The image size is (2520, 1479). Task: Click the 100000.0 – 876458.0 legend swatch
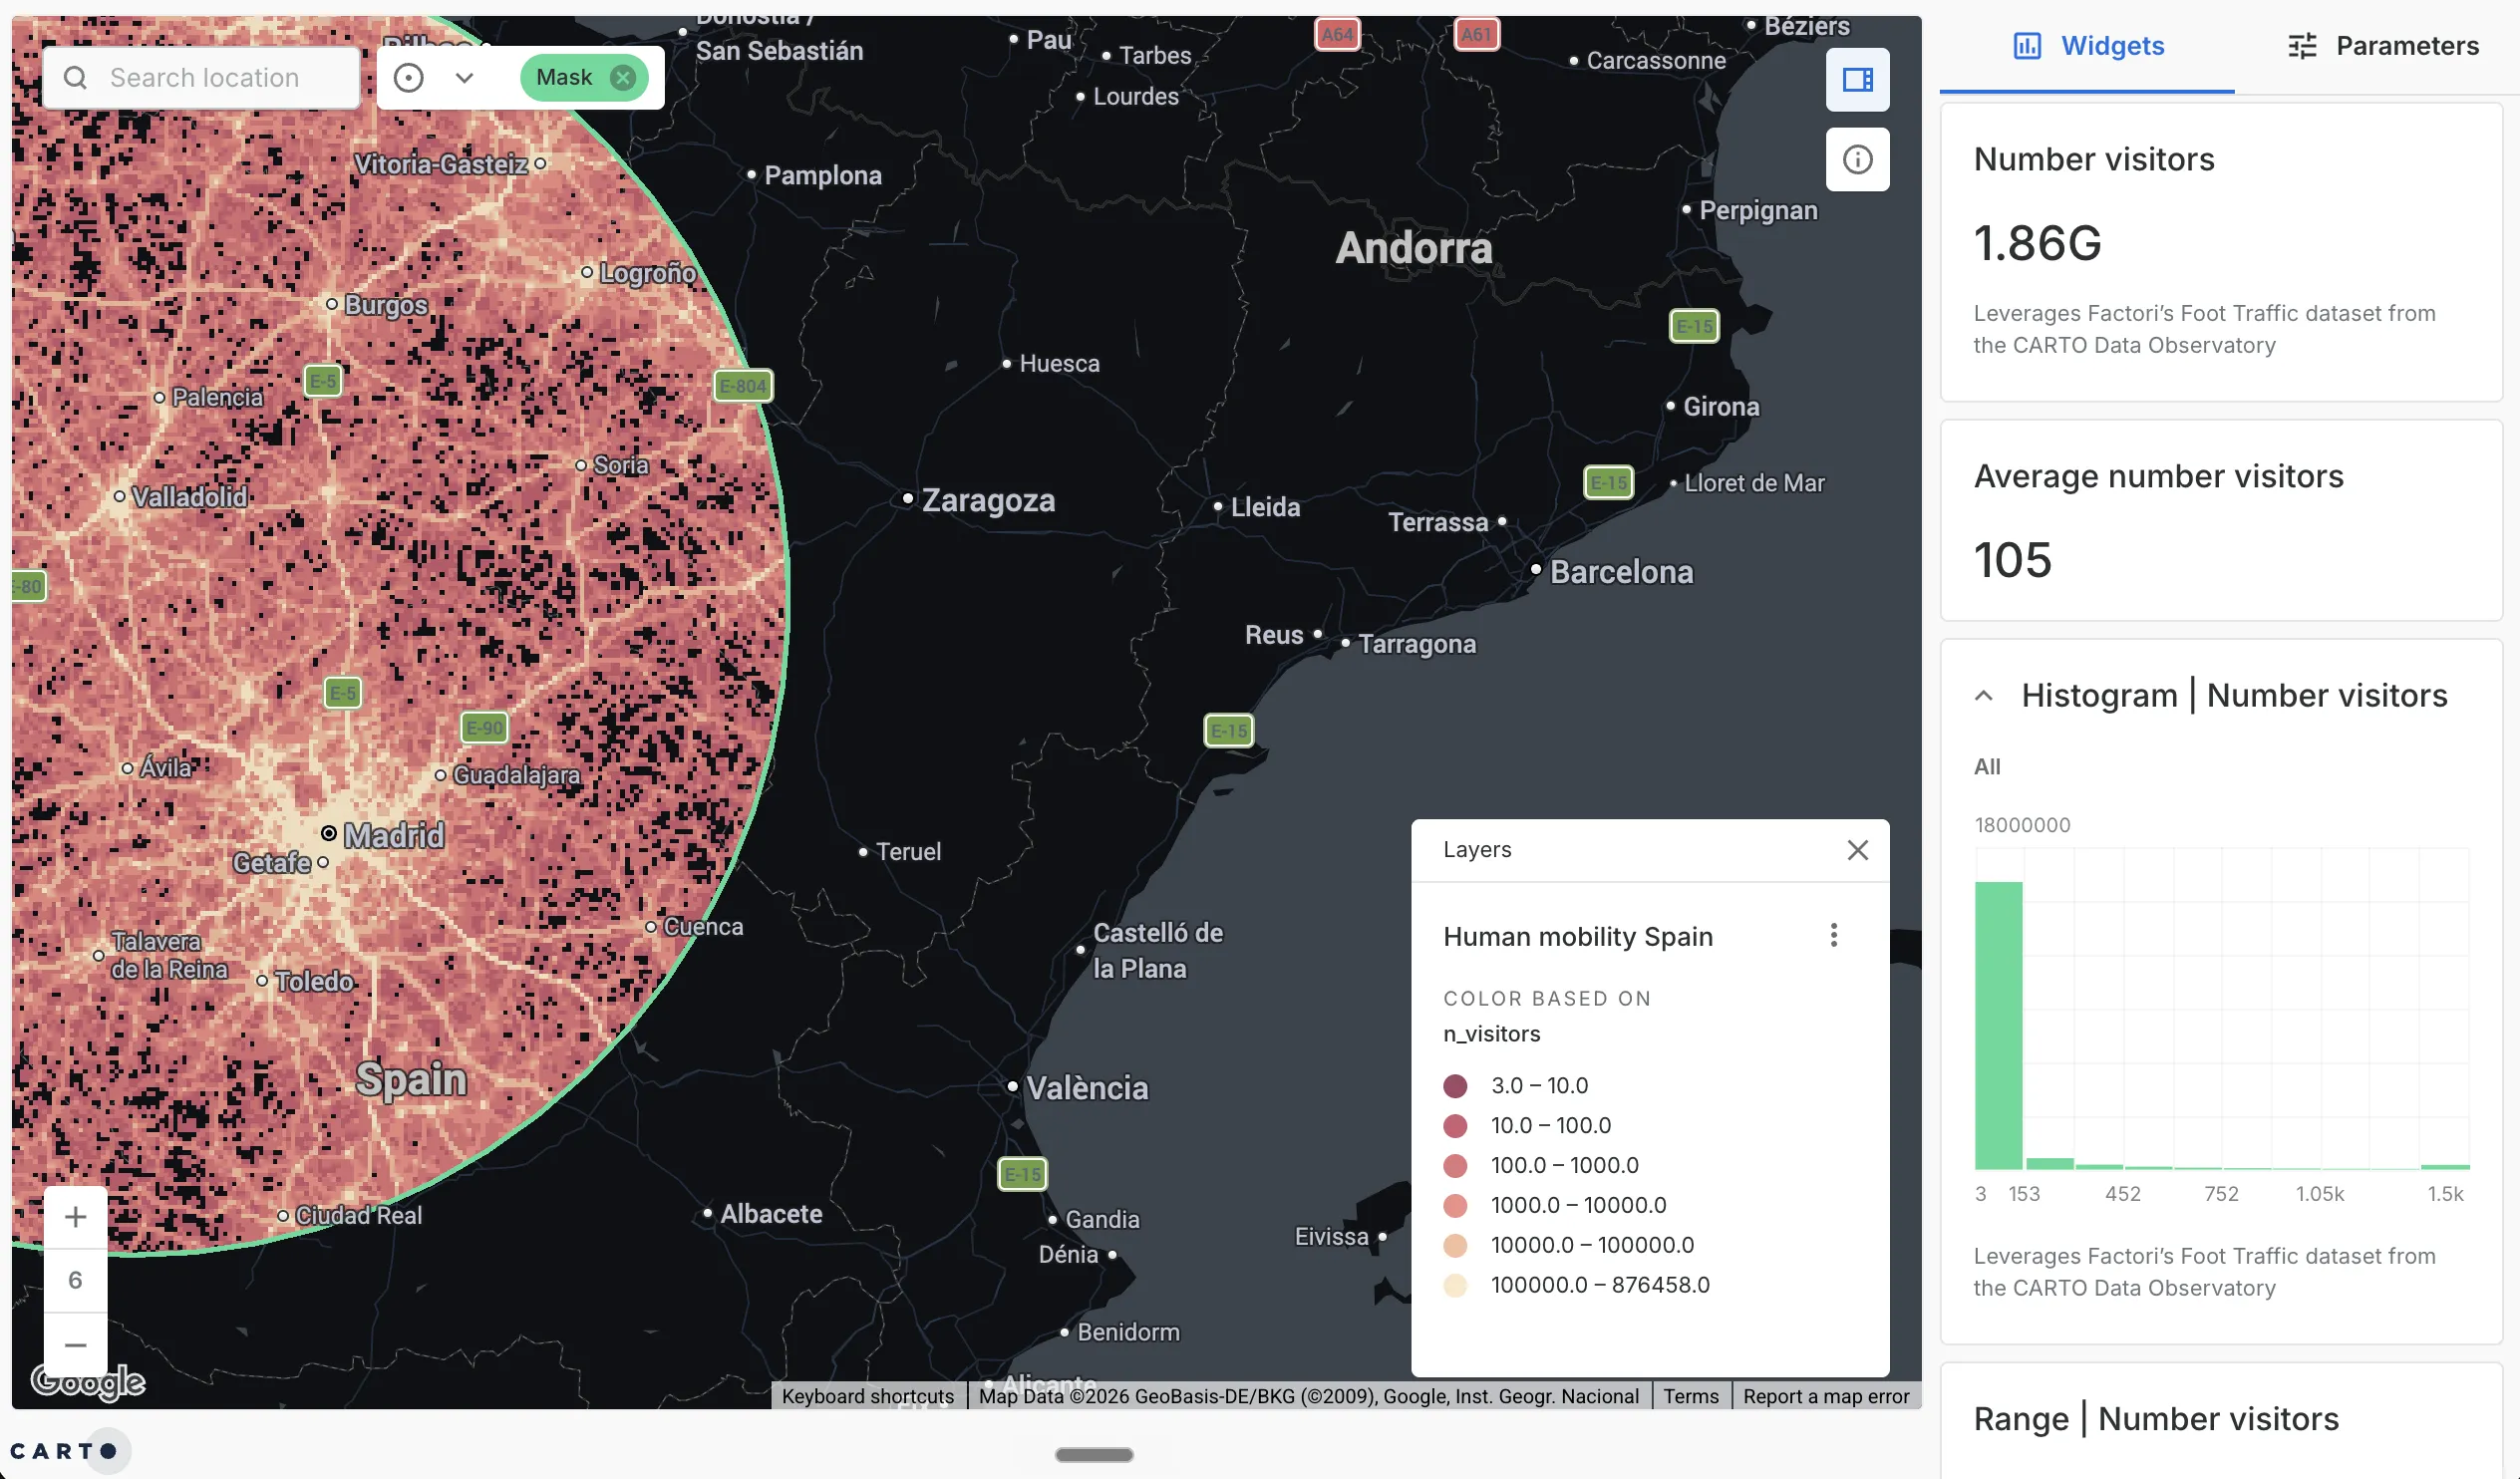point(1455,1286)
